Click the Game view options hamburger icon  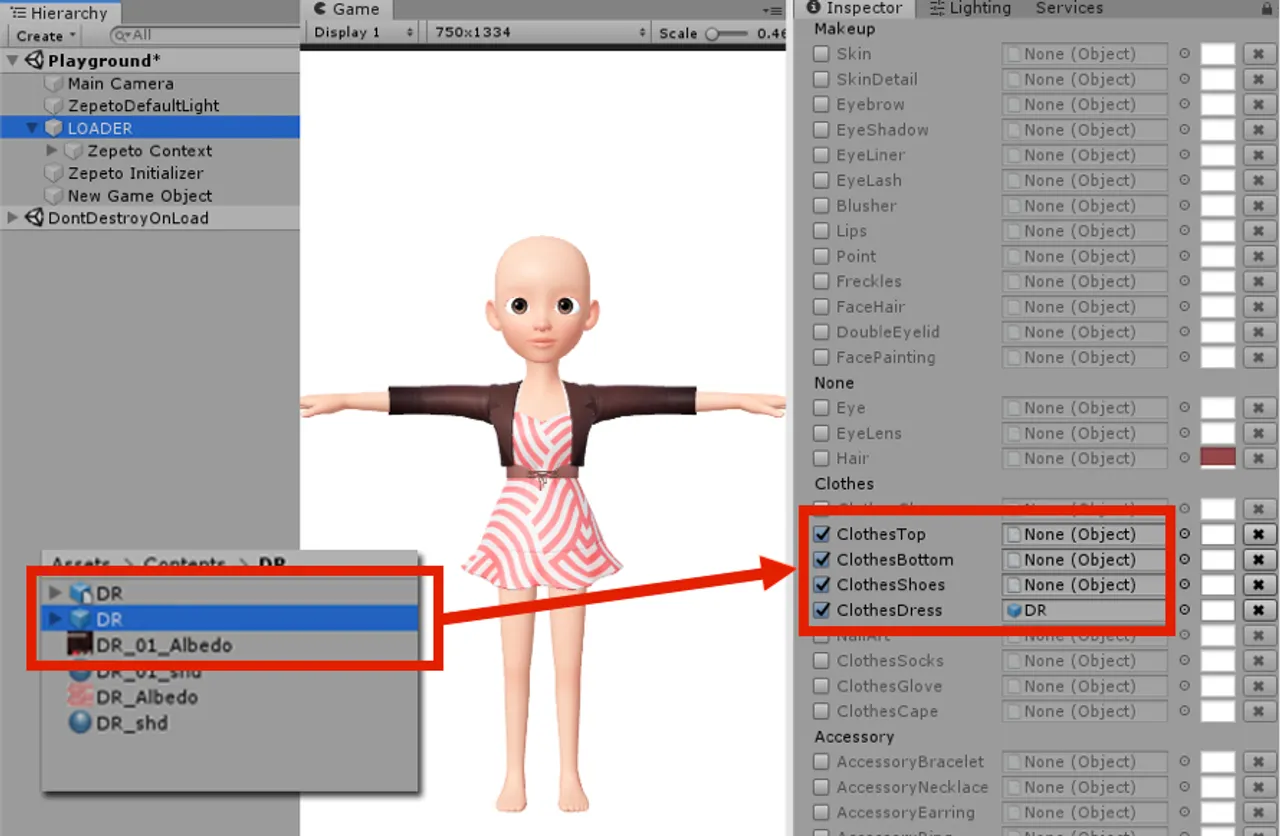point(773,10)
